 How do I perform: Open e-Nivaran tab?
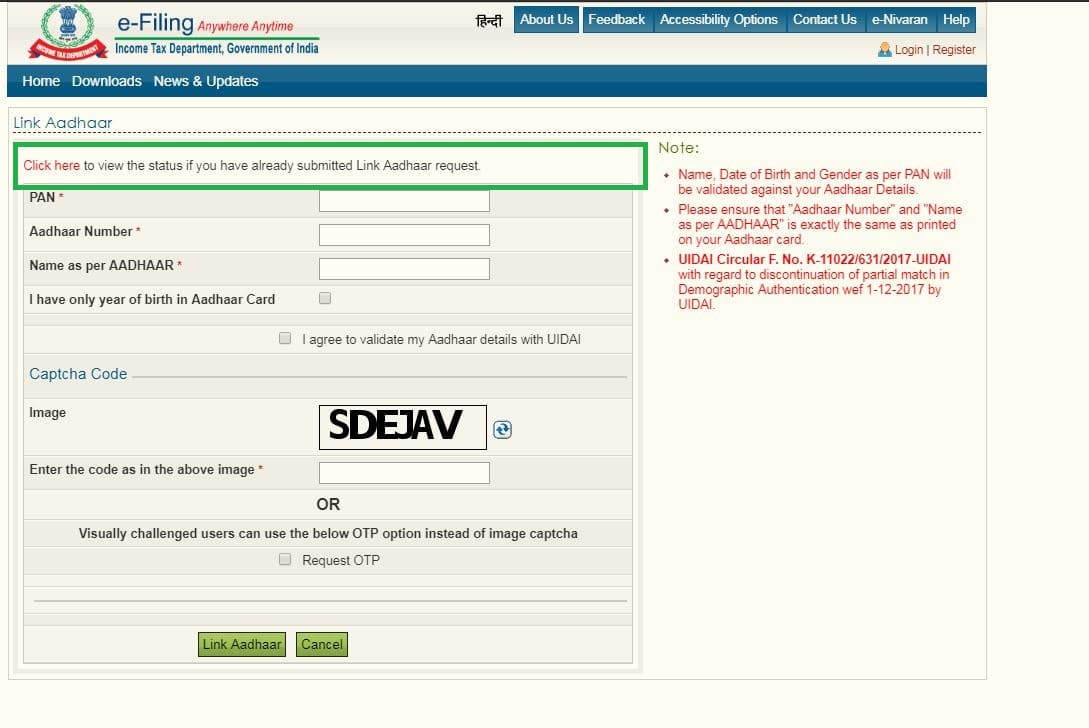pyautogui.click(x=899, y=19)
